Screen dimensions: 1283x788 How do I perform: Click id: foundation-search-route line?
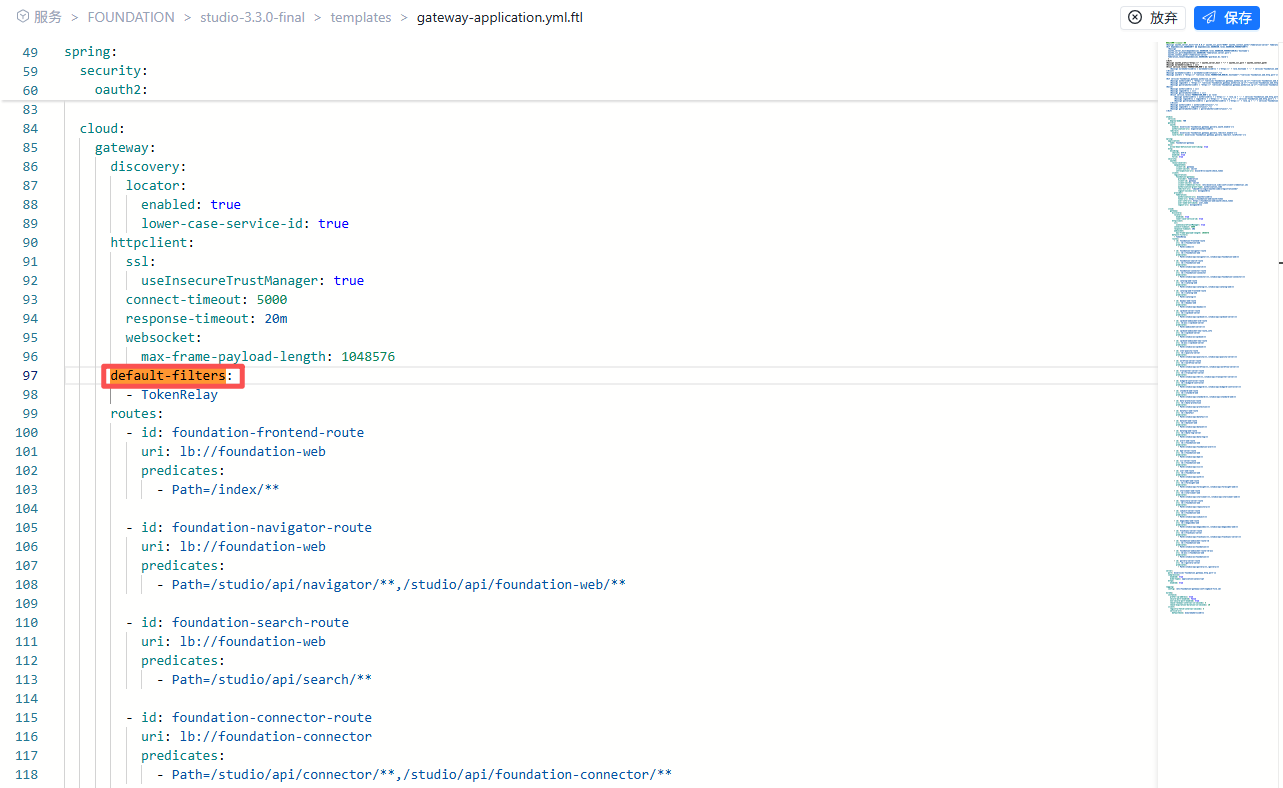pos(237,622)
